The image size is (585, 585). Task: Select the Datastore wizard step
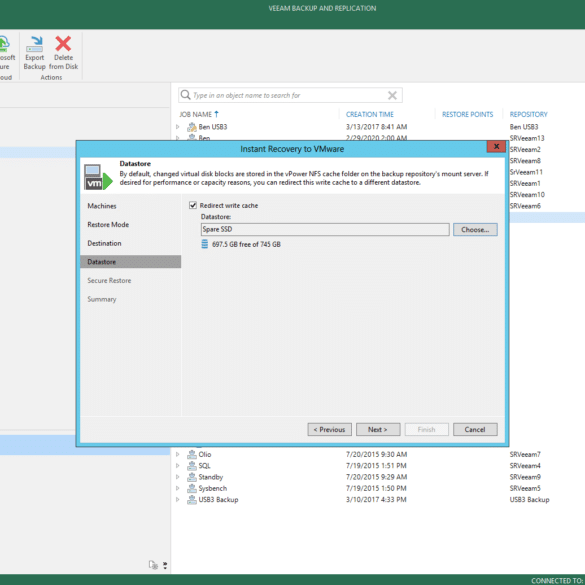point(131,262)
